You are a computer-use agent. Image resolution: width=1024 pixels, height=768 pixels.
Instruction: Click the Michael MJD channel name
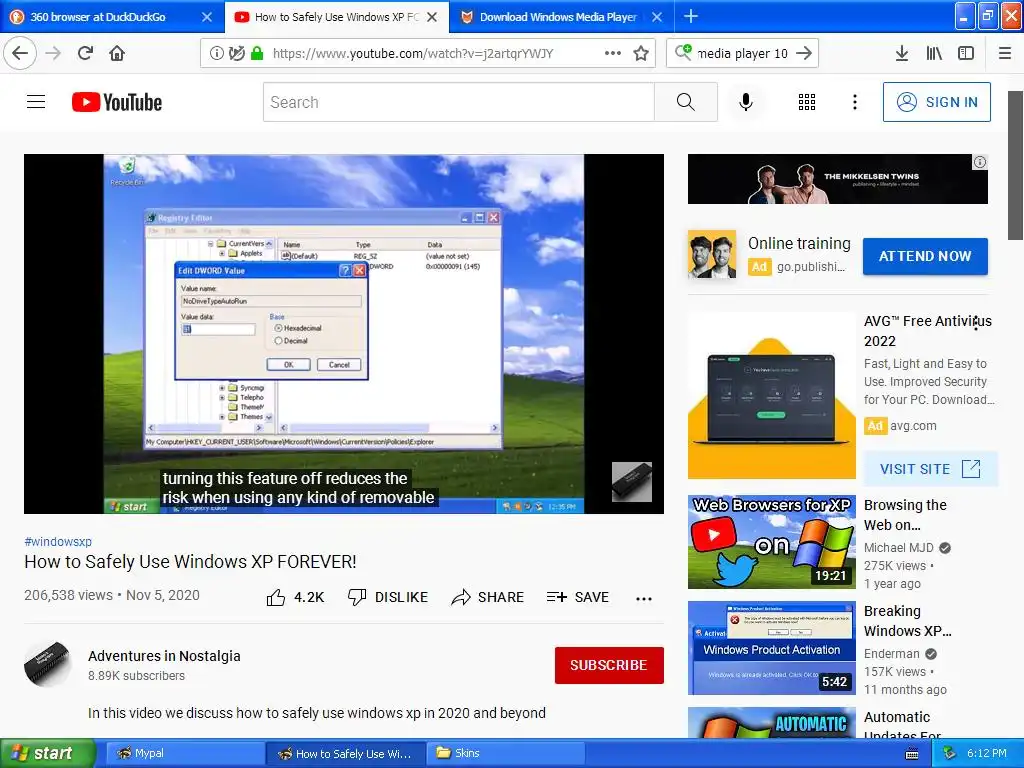pyautogui.click(x=899, y=547)
